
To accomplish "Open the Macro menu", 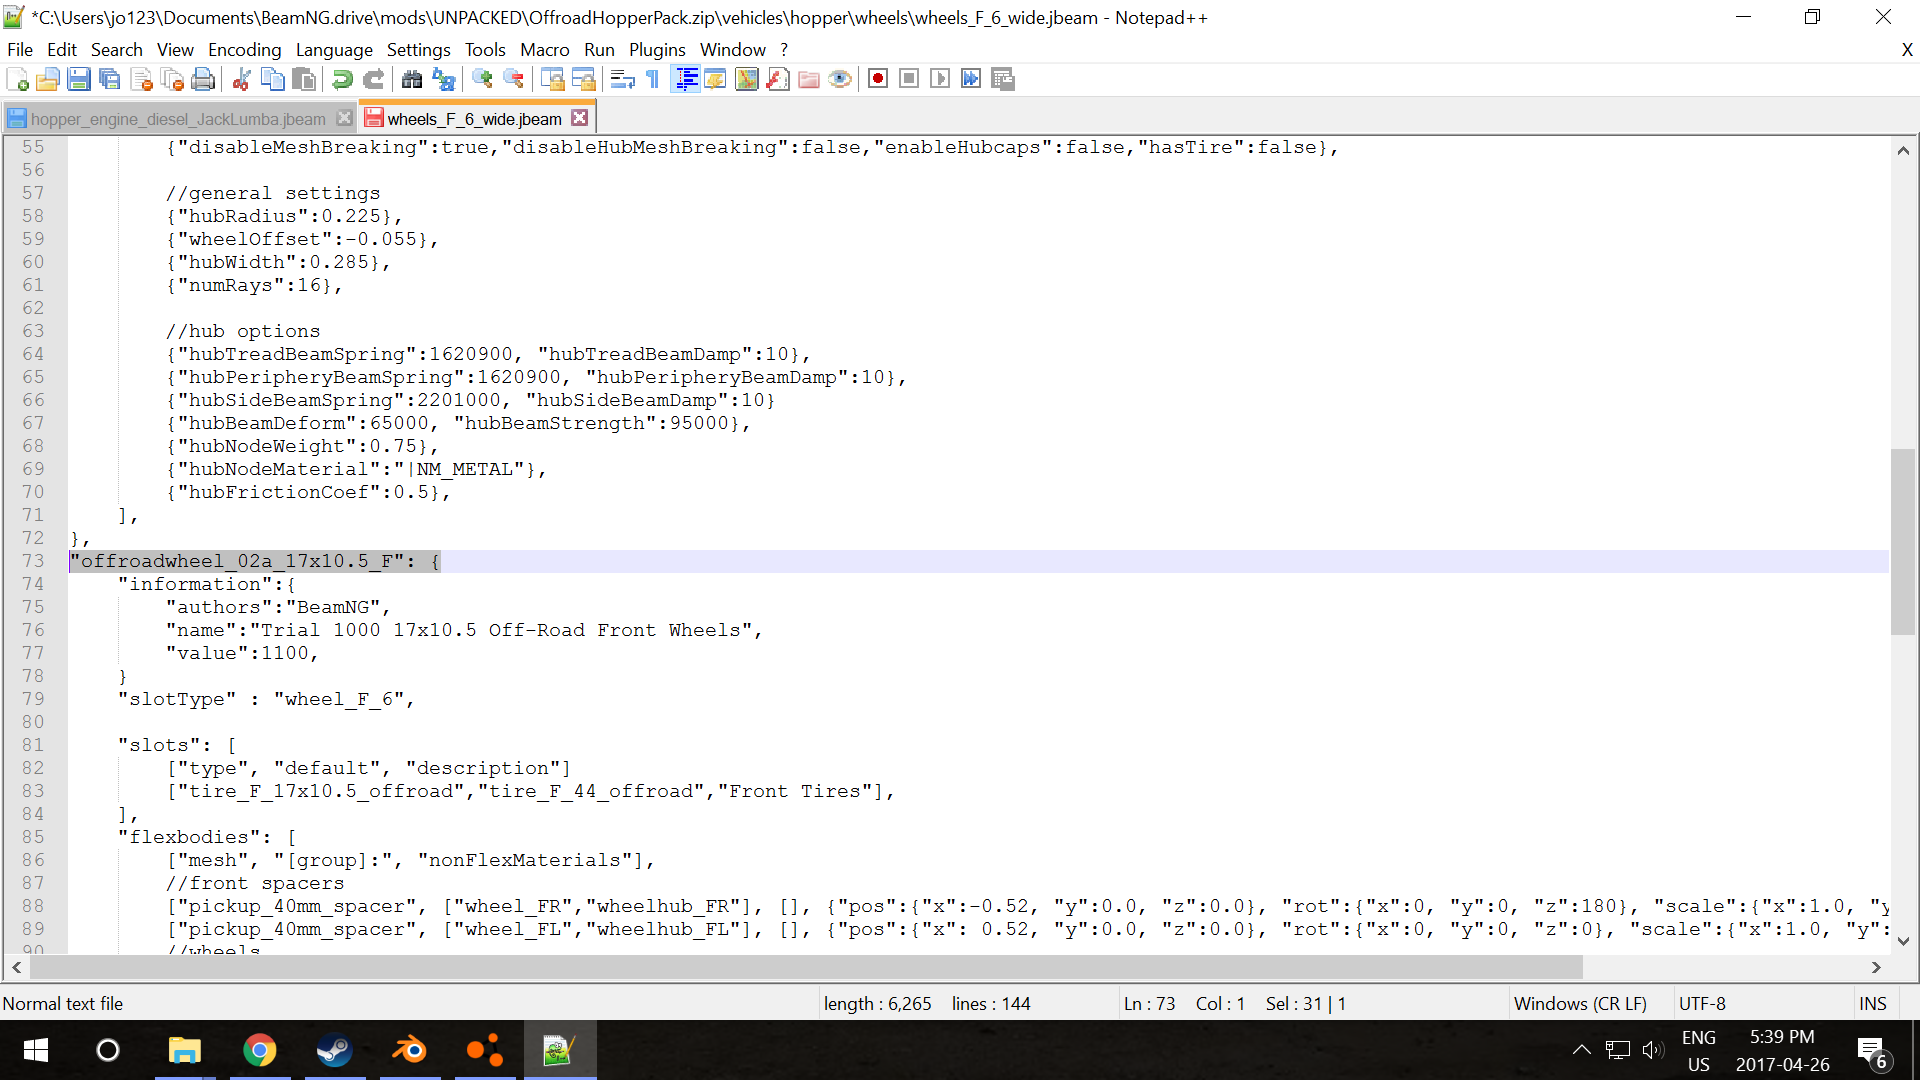I will (x=545, y=50).
